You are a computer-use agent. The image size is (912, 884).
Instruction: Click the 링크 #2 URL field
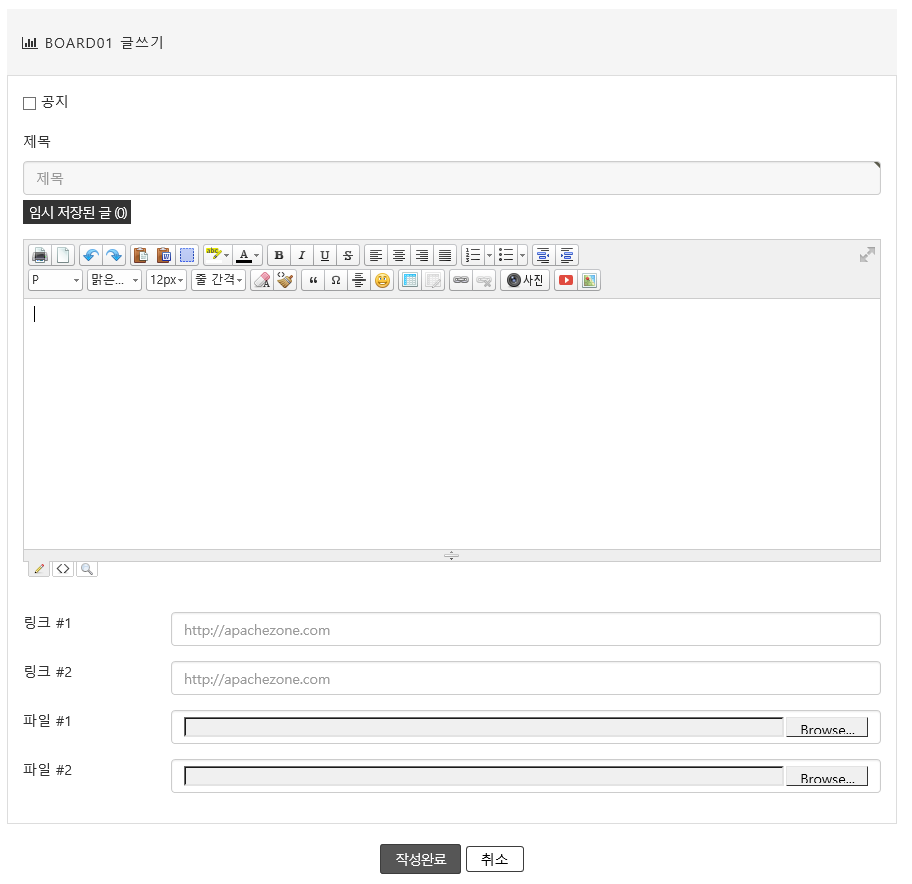click(x=526, y=678)
